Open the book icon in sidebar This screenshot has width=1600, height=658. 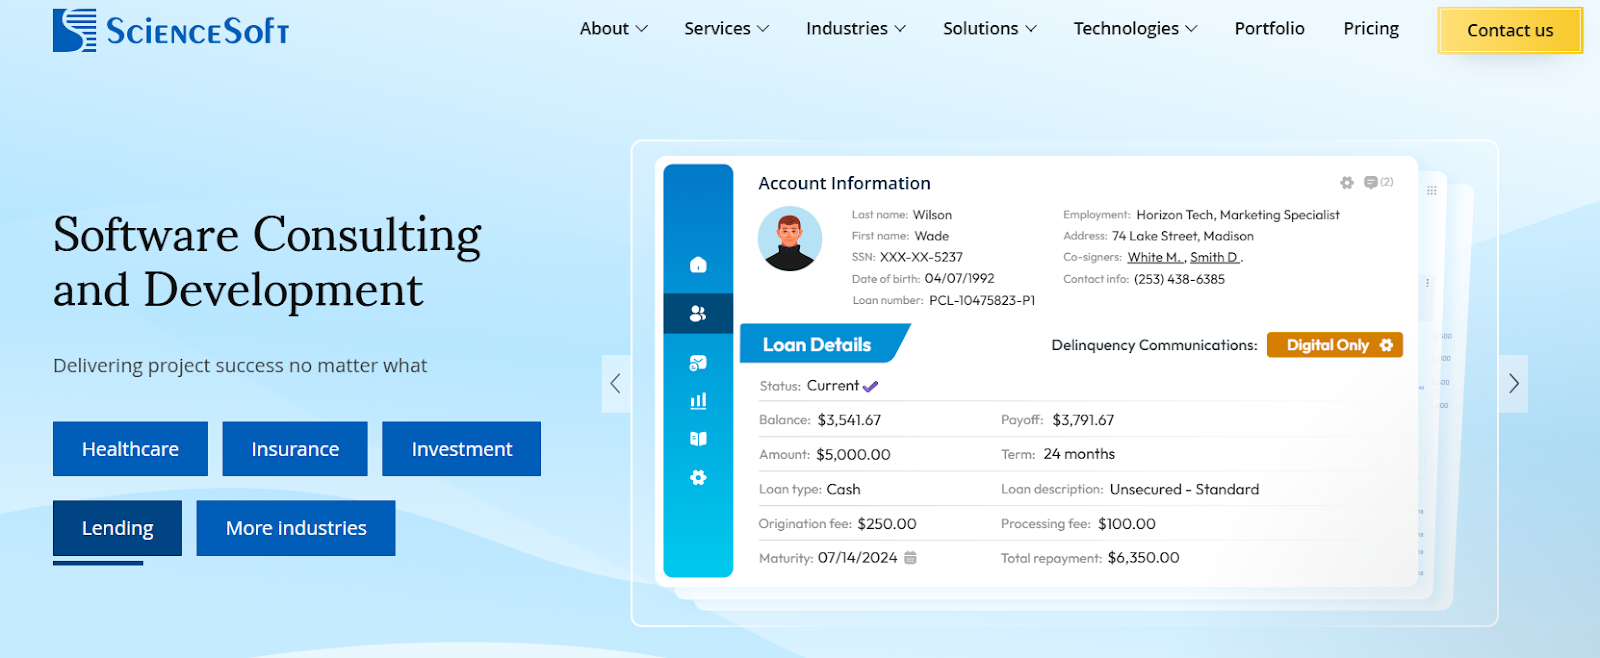tap(698, 439)
